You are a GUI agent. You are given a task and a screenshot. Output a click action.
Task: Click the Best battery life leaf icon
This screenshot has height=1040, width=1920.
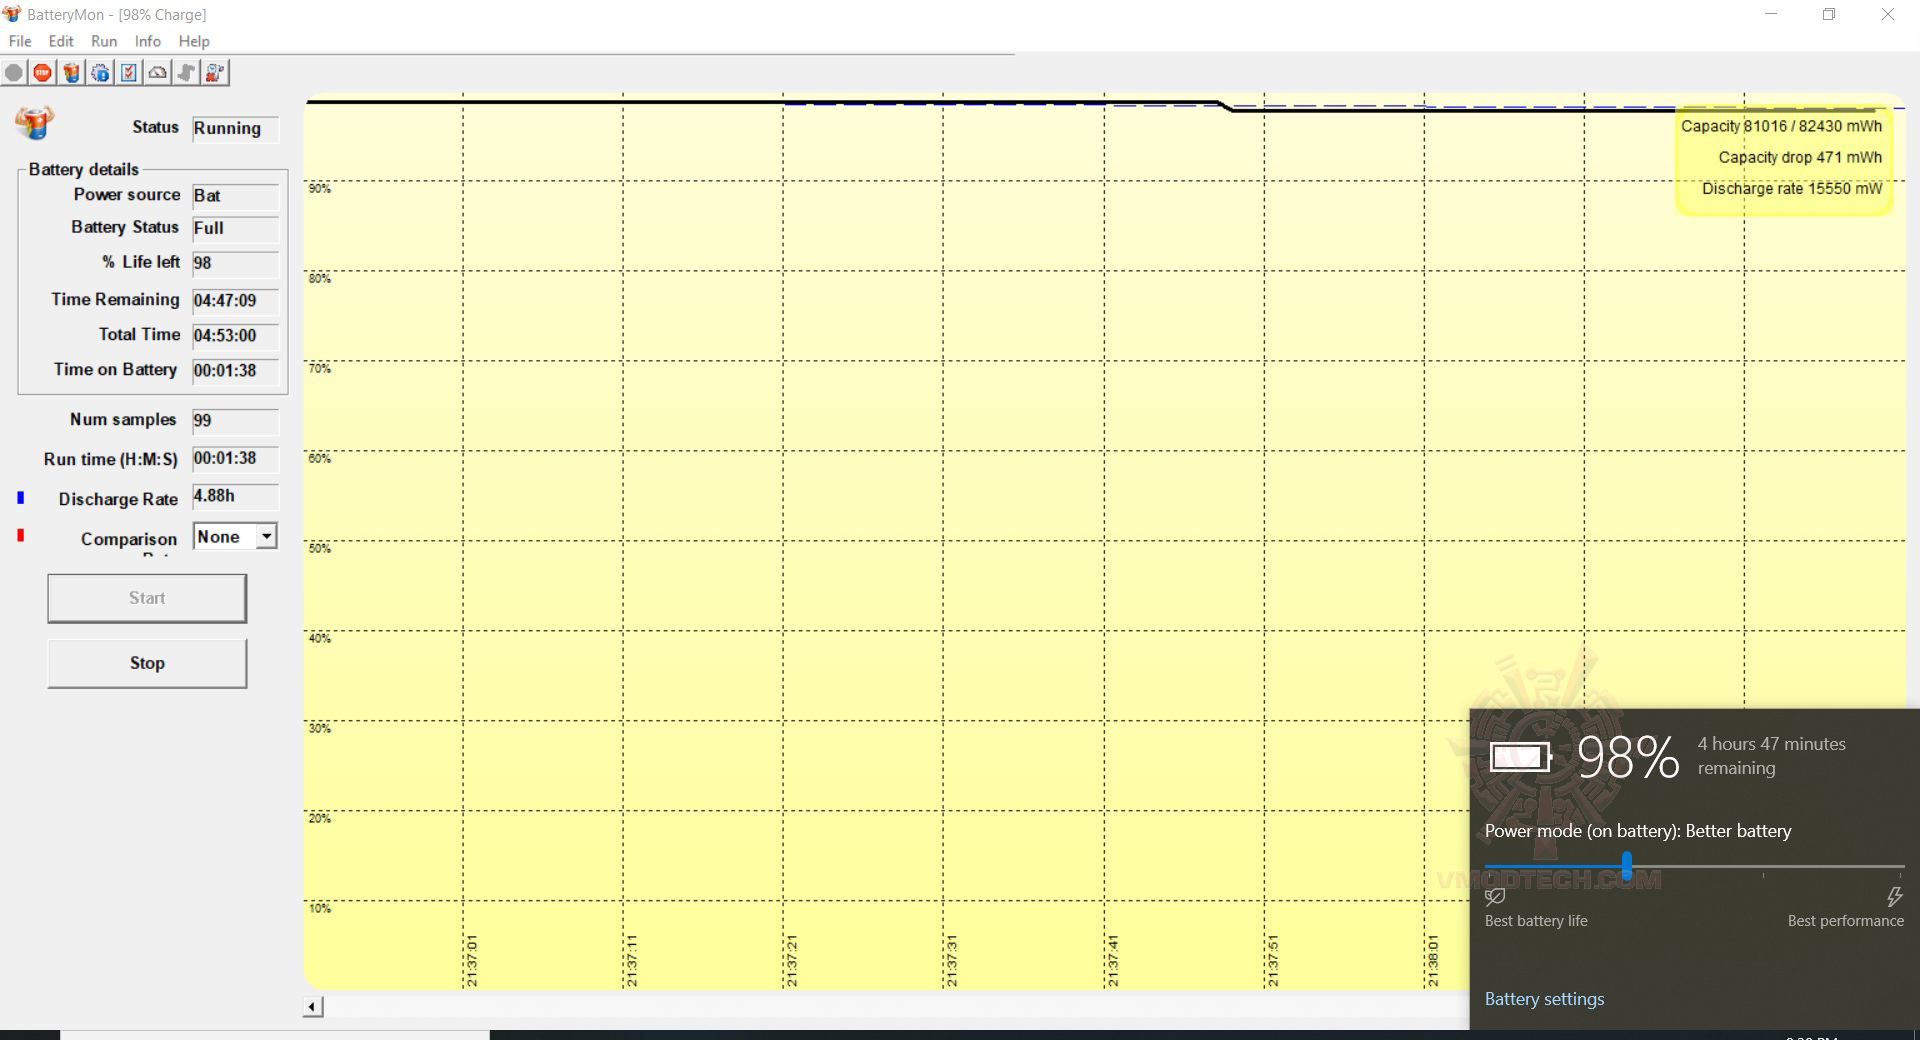1495,897
